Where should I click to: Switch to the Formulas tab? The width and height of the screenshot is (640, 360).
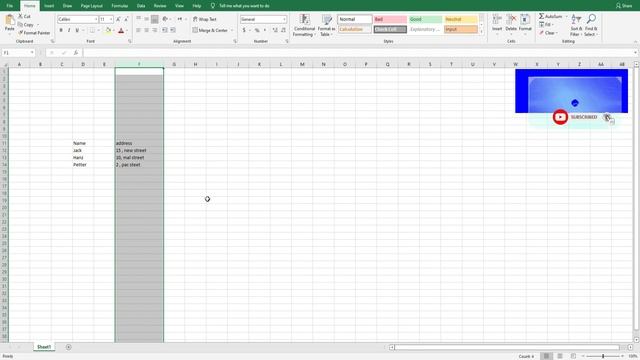pos(120,6)
